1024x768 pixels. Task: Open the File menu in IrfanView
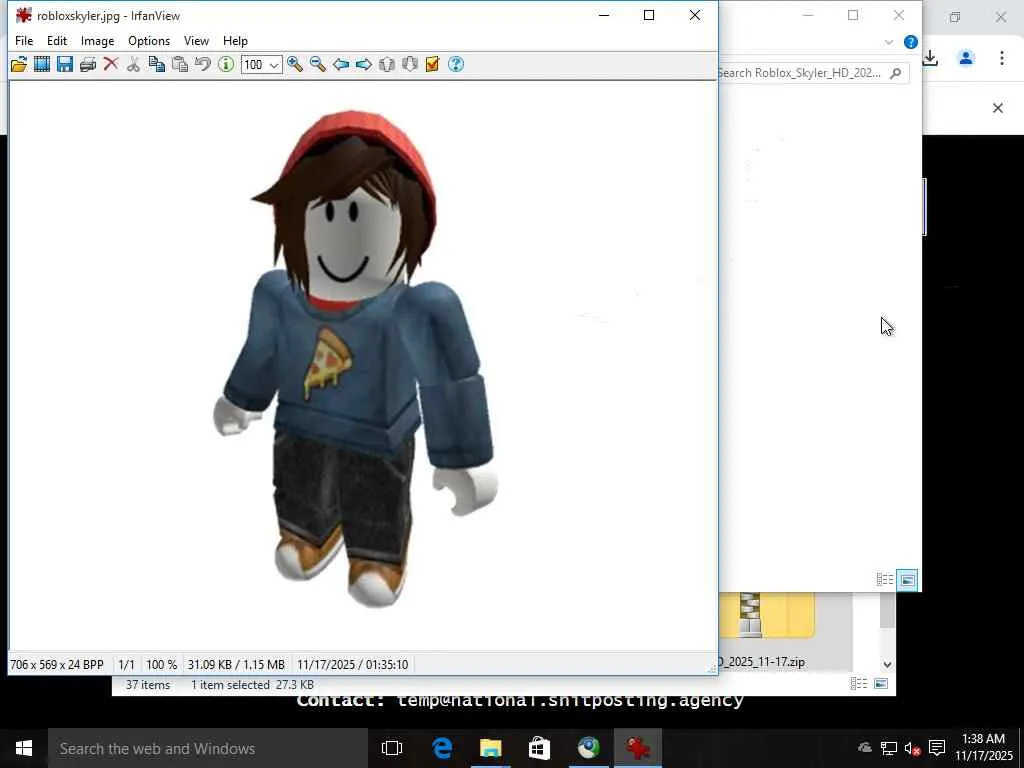coord(24,40)
